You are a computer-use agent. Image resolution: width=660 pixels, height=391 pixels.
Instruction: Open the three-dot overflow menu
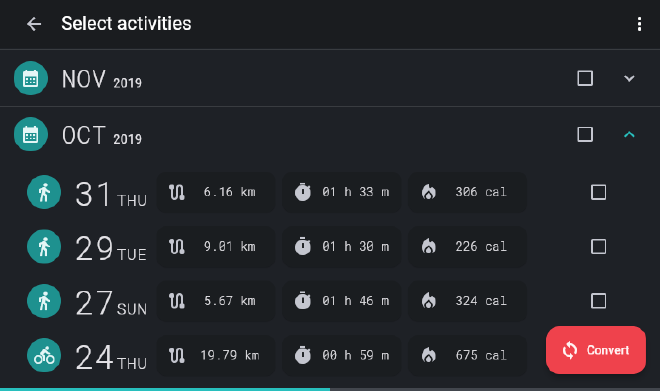639,24
